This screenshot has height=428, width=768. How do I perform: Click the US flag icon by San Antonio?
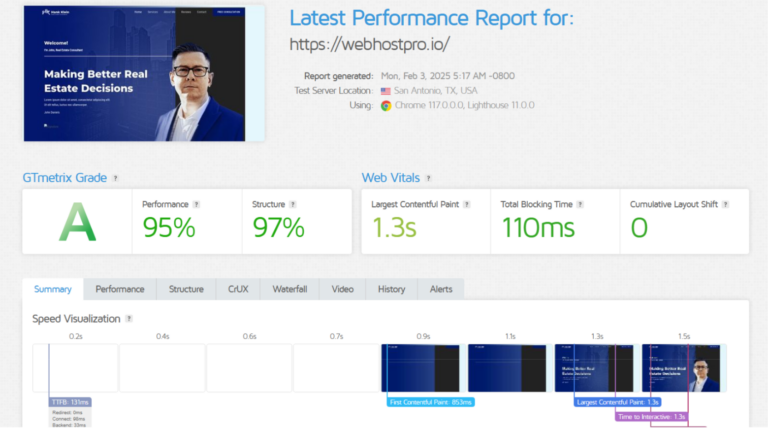pyautogui.click(x=386, y=91)
